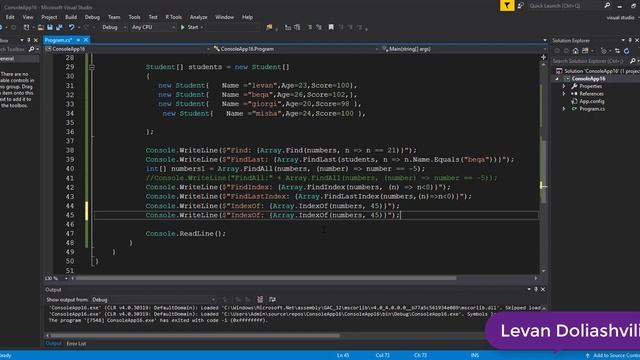640x360 pixels.
Task: Open the Debug configuration dropdown
Action: coord(113,27)
